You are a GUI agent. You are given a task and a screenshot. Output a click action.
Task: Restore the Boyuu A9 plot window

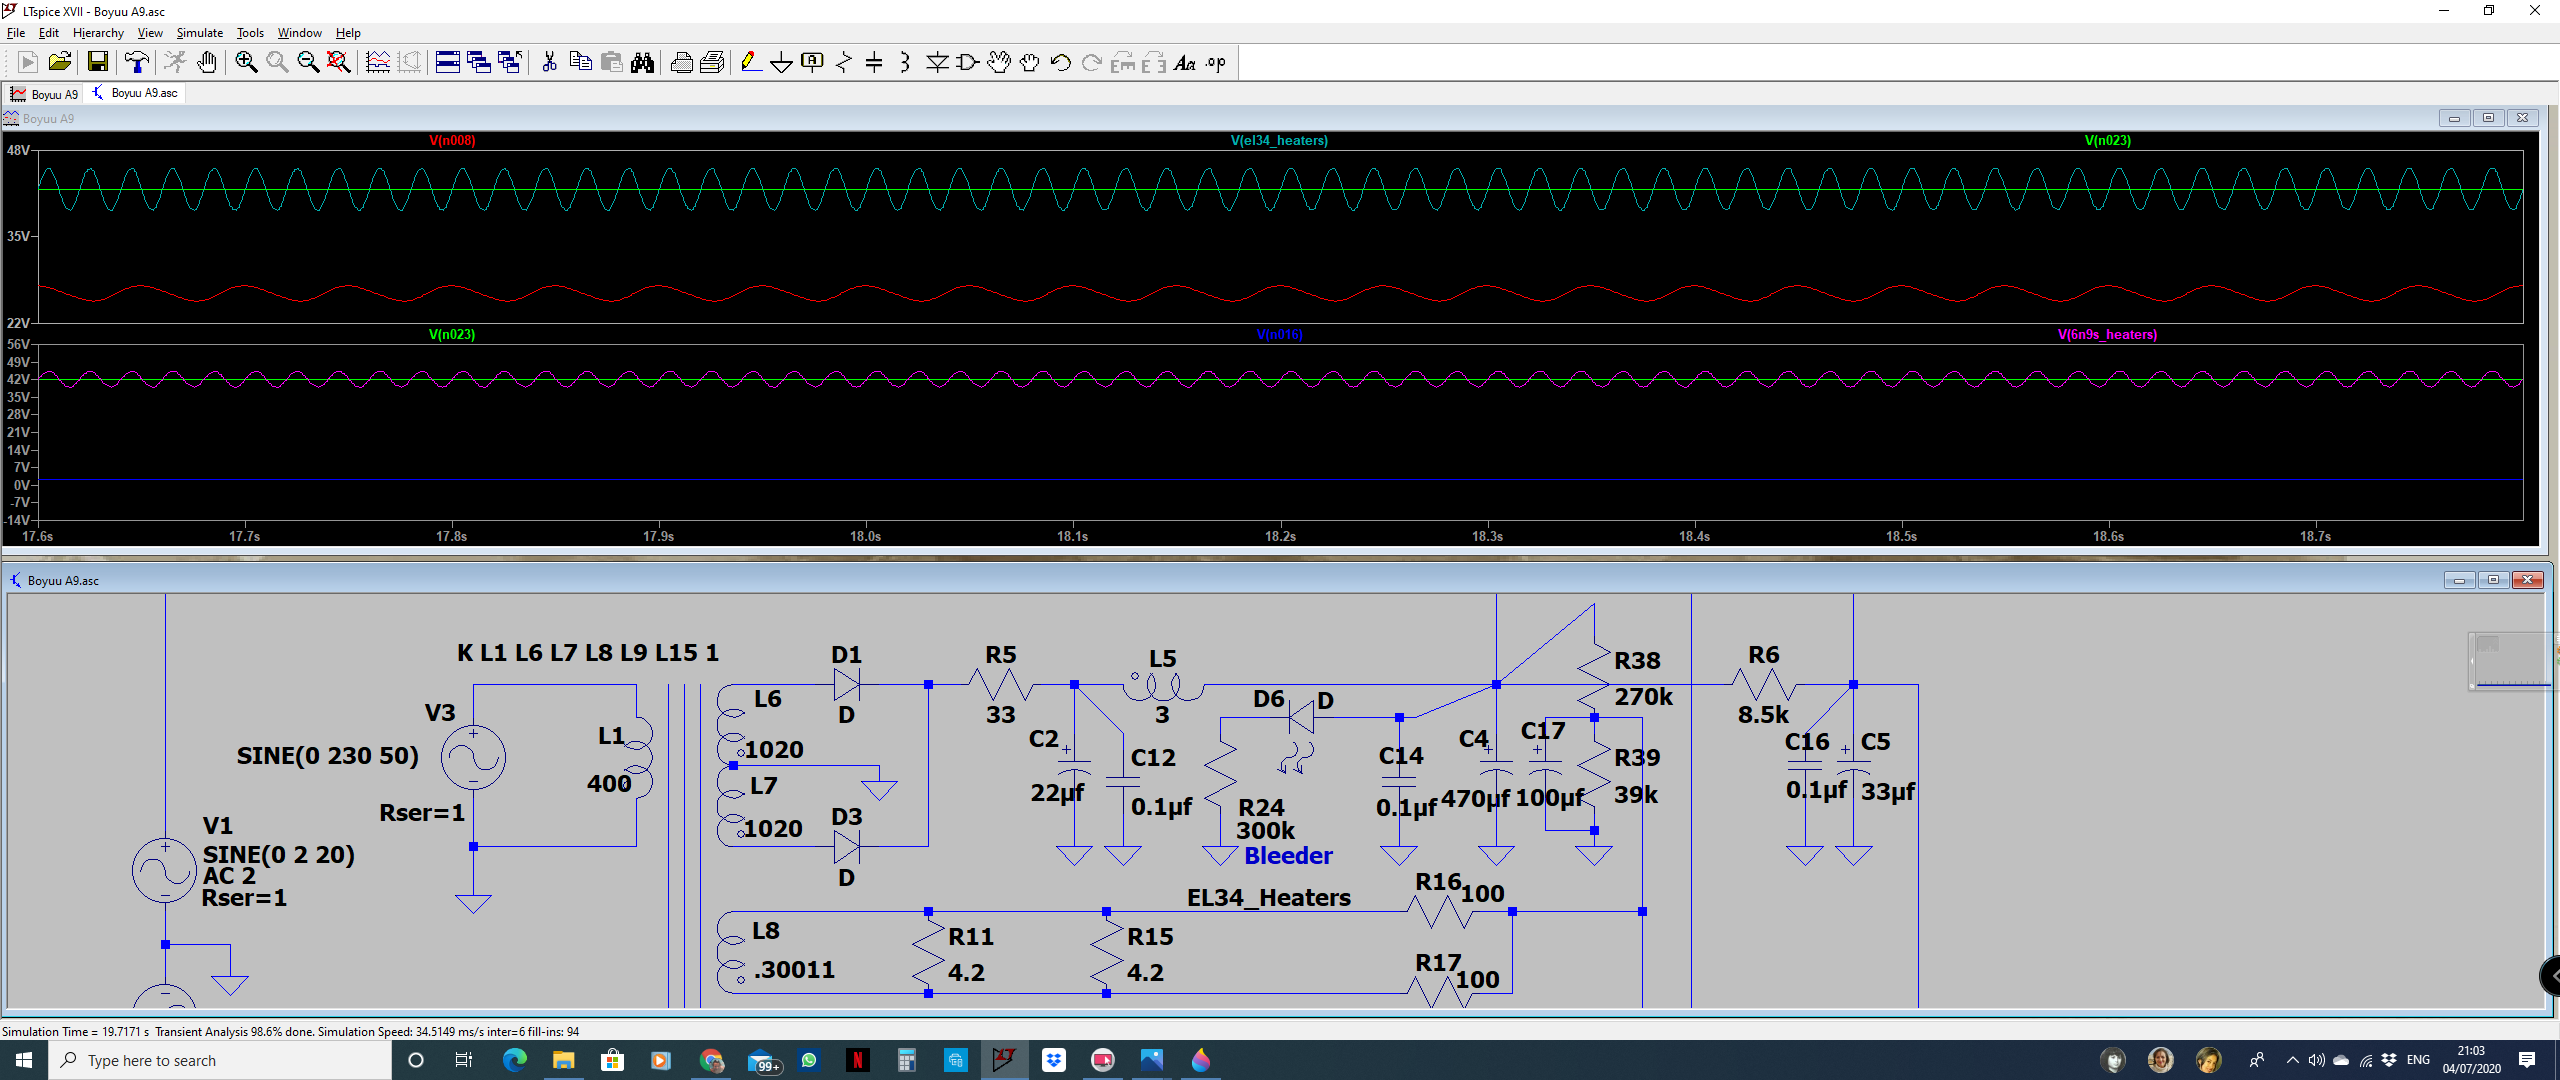click(x=2489, y=118)
